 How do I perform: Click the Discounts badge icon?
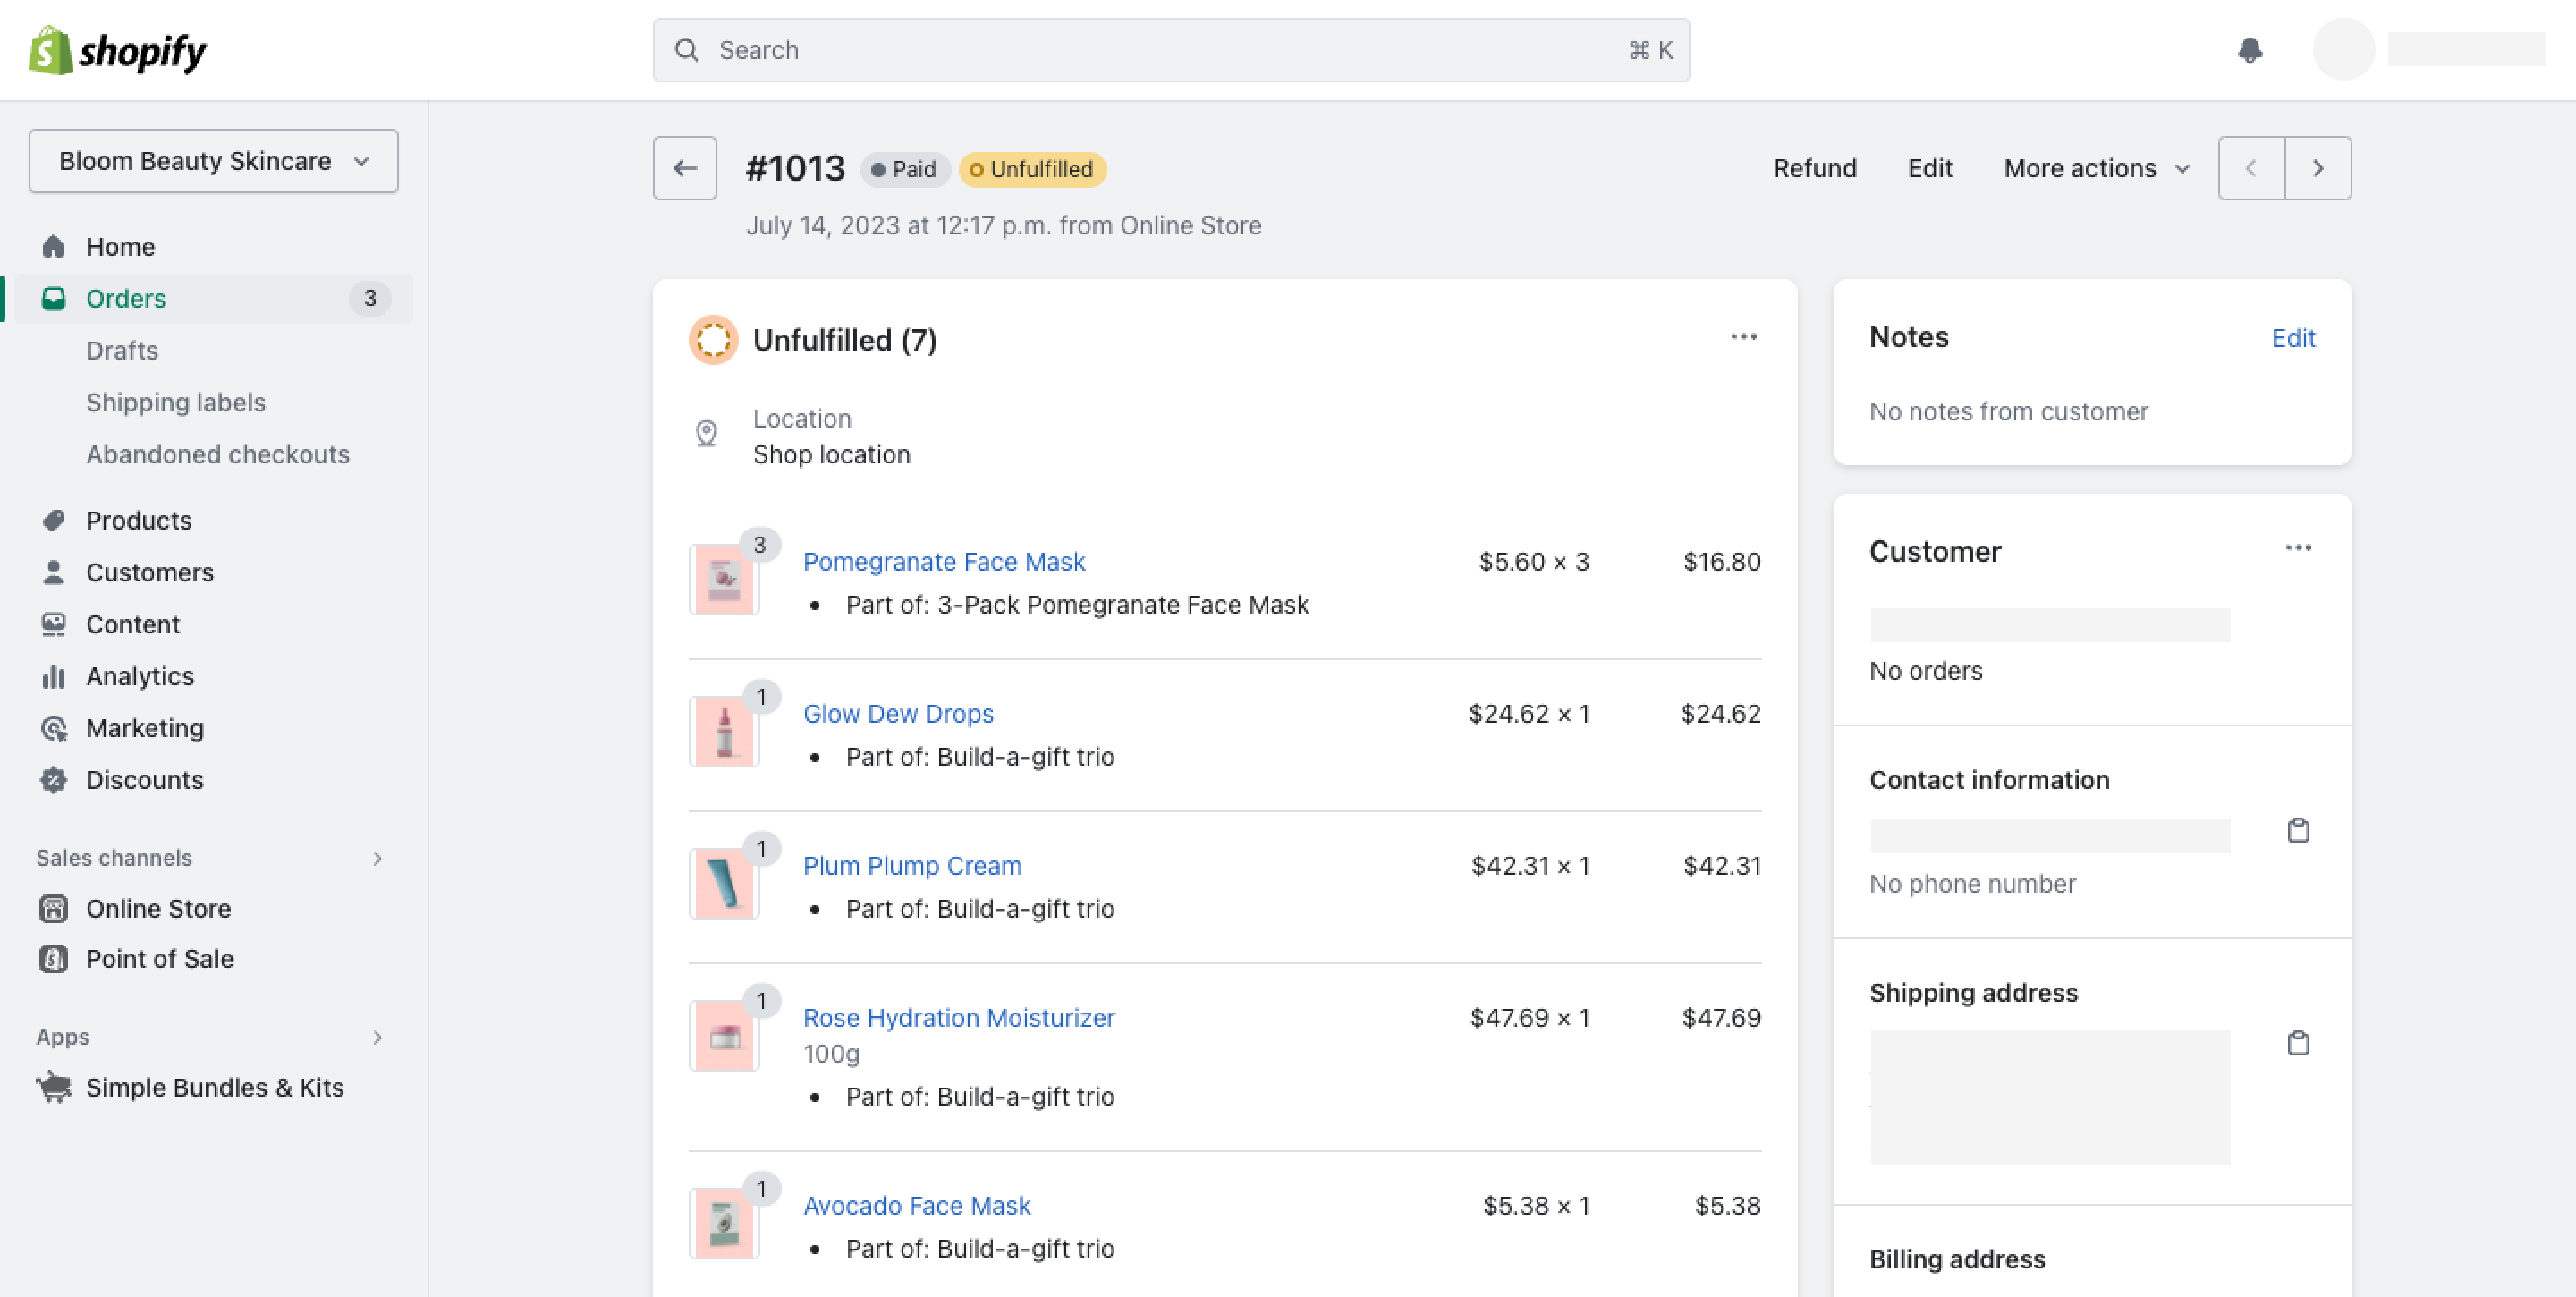[54, 780]
